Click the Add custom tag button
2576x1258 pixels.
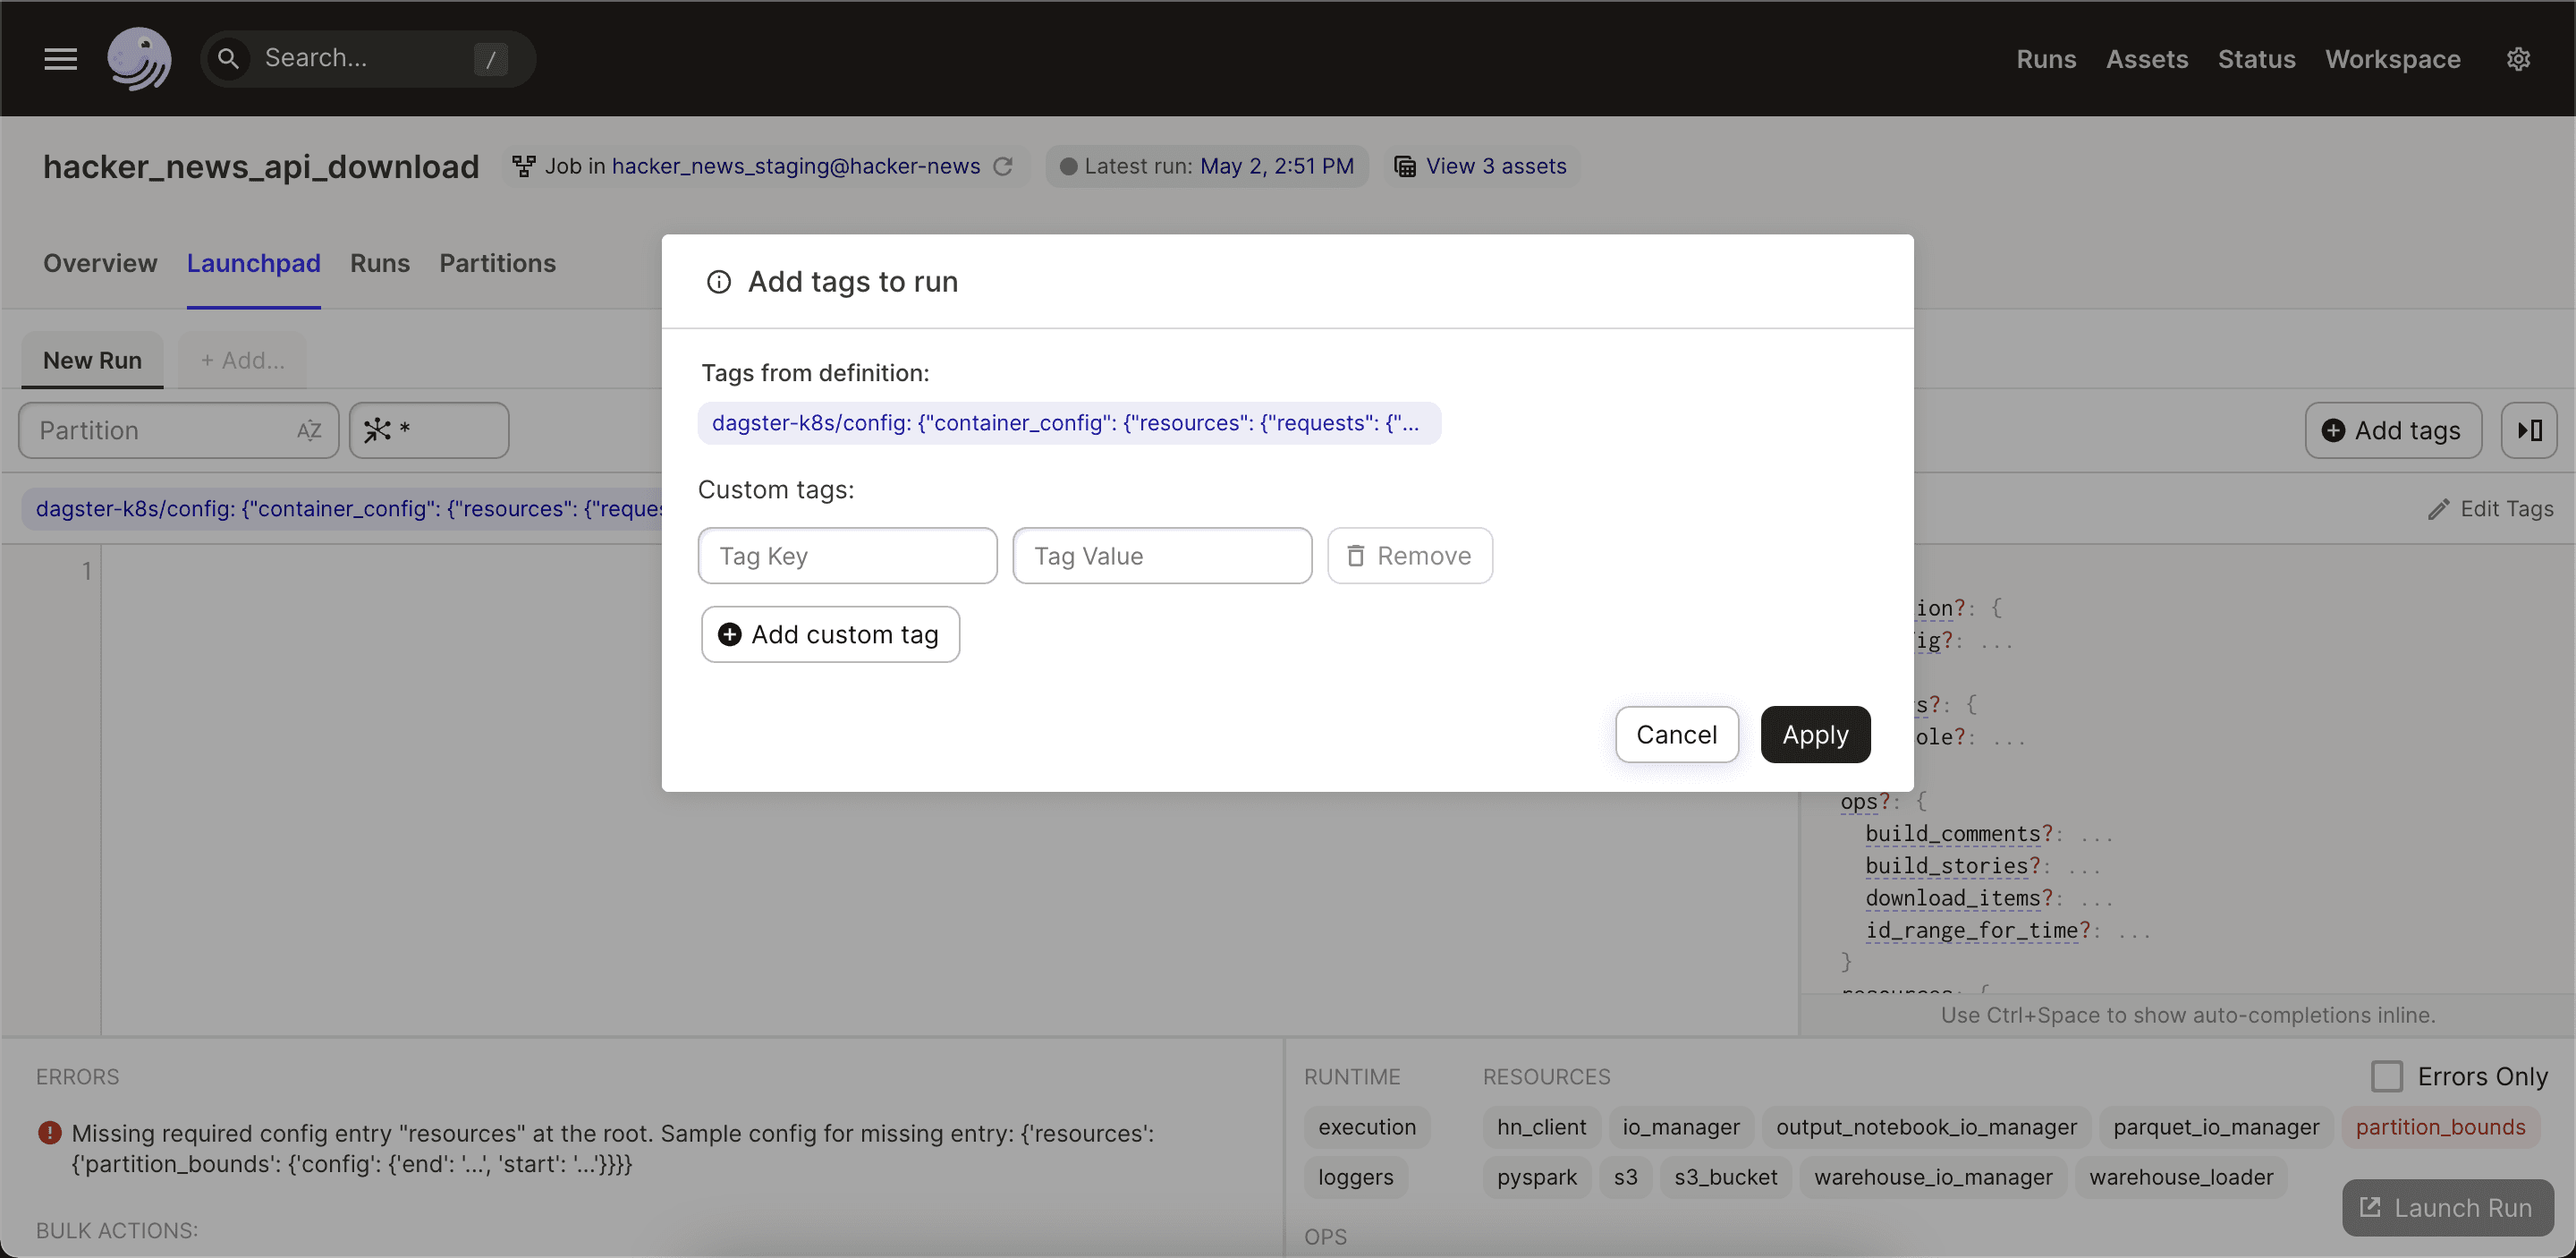click(x=830, y=635)
